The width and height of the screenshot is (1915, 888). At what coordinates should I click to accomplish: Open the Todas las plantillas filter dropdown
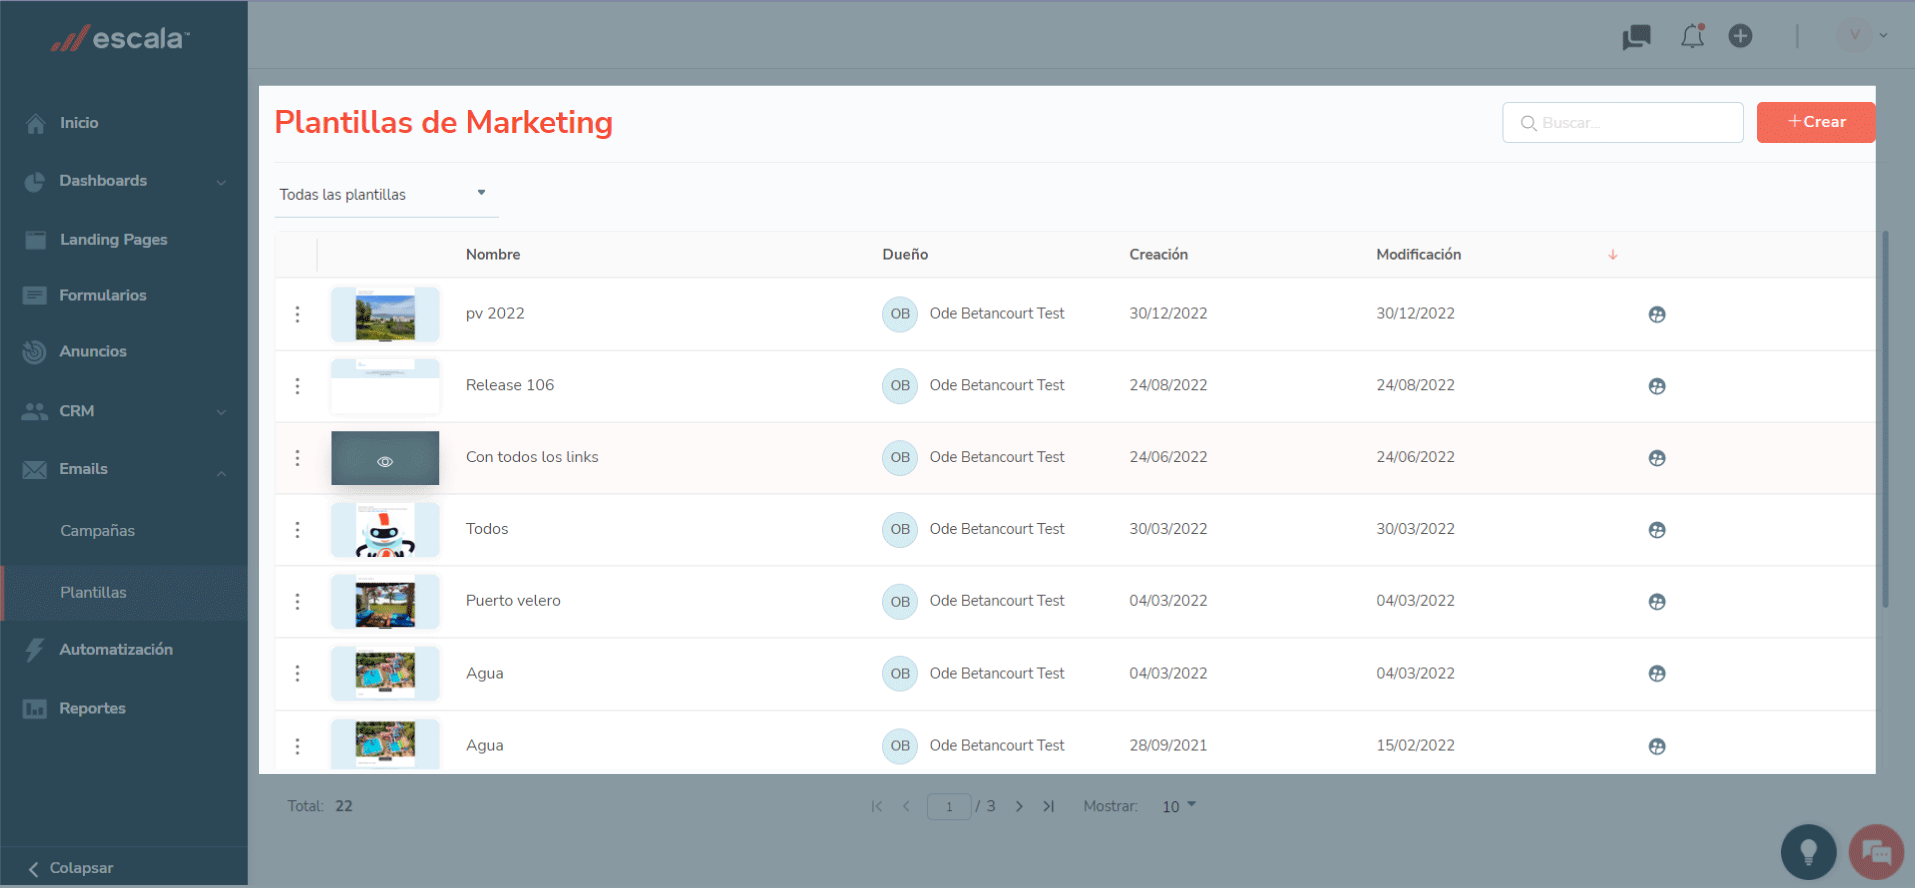tap(386, 195)
